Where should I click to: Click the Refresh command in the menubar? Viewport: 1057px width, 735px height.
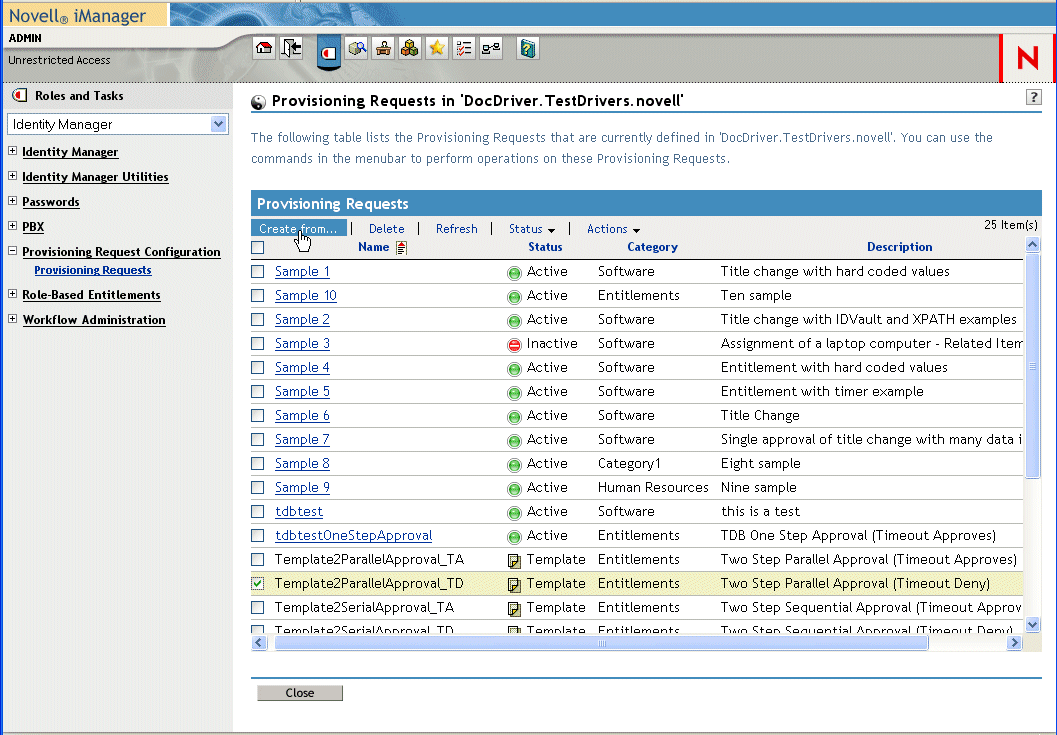pyautogui.click(x=456, y=229)
